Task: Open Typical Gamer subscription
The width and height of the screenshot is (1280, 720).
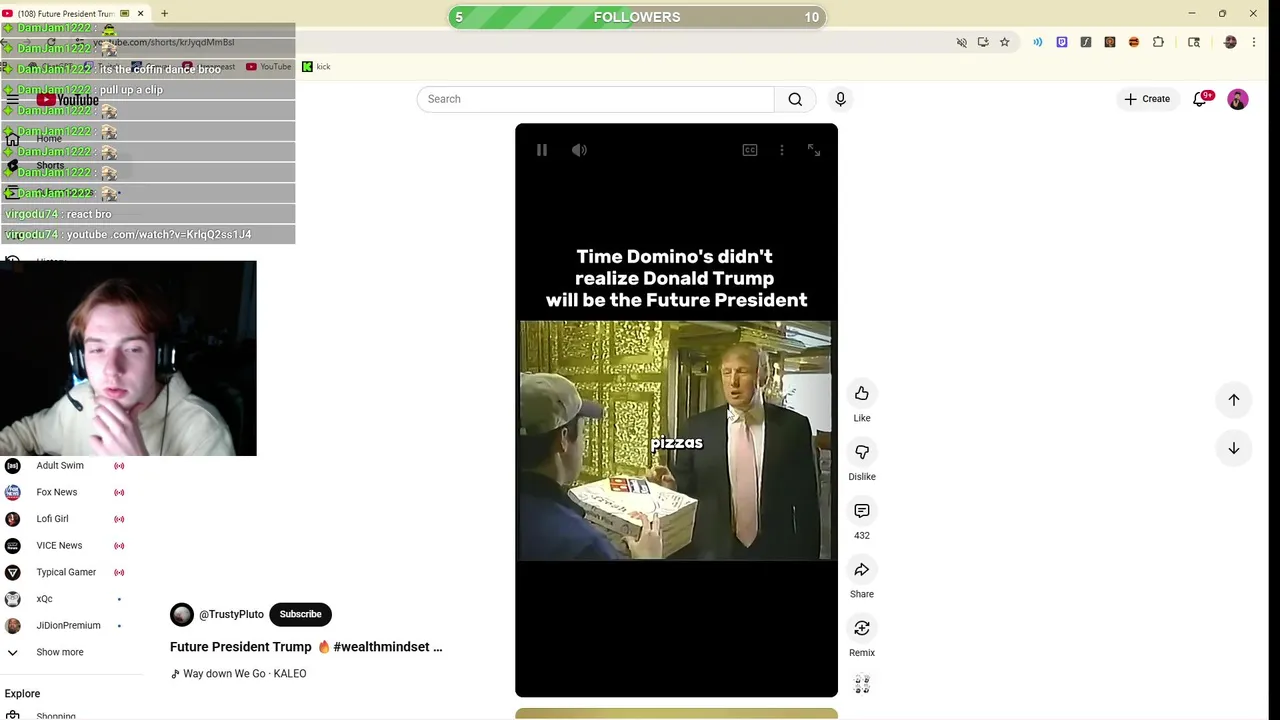Action: (66, 572)
